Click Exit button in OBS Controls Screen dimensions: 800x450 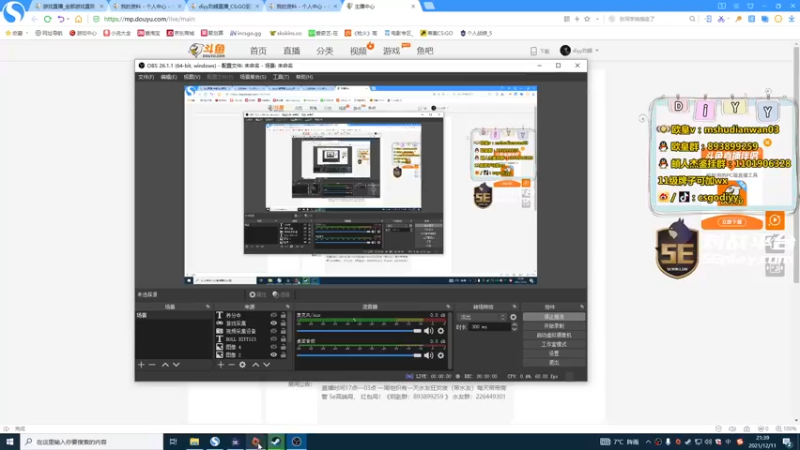(x=554, y=362)
